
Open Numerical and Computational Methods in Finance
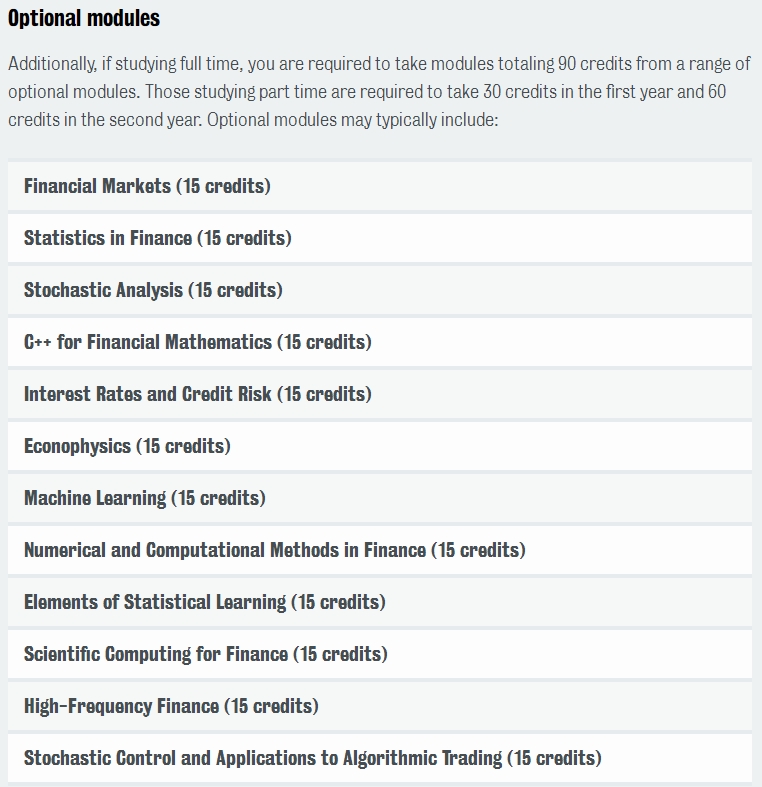coord(379,550)
